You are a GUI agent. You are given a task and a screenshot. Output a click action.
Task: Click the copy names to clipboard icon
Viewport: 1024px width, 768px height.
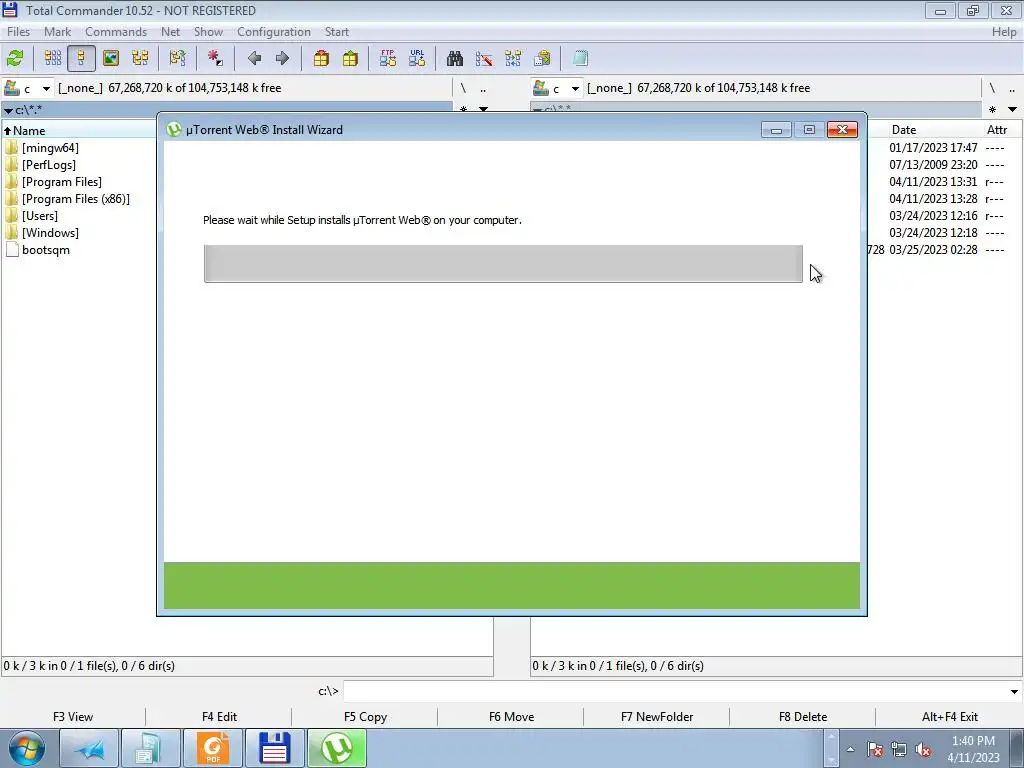[x=542, y=58]
